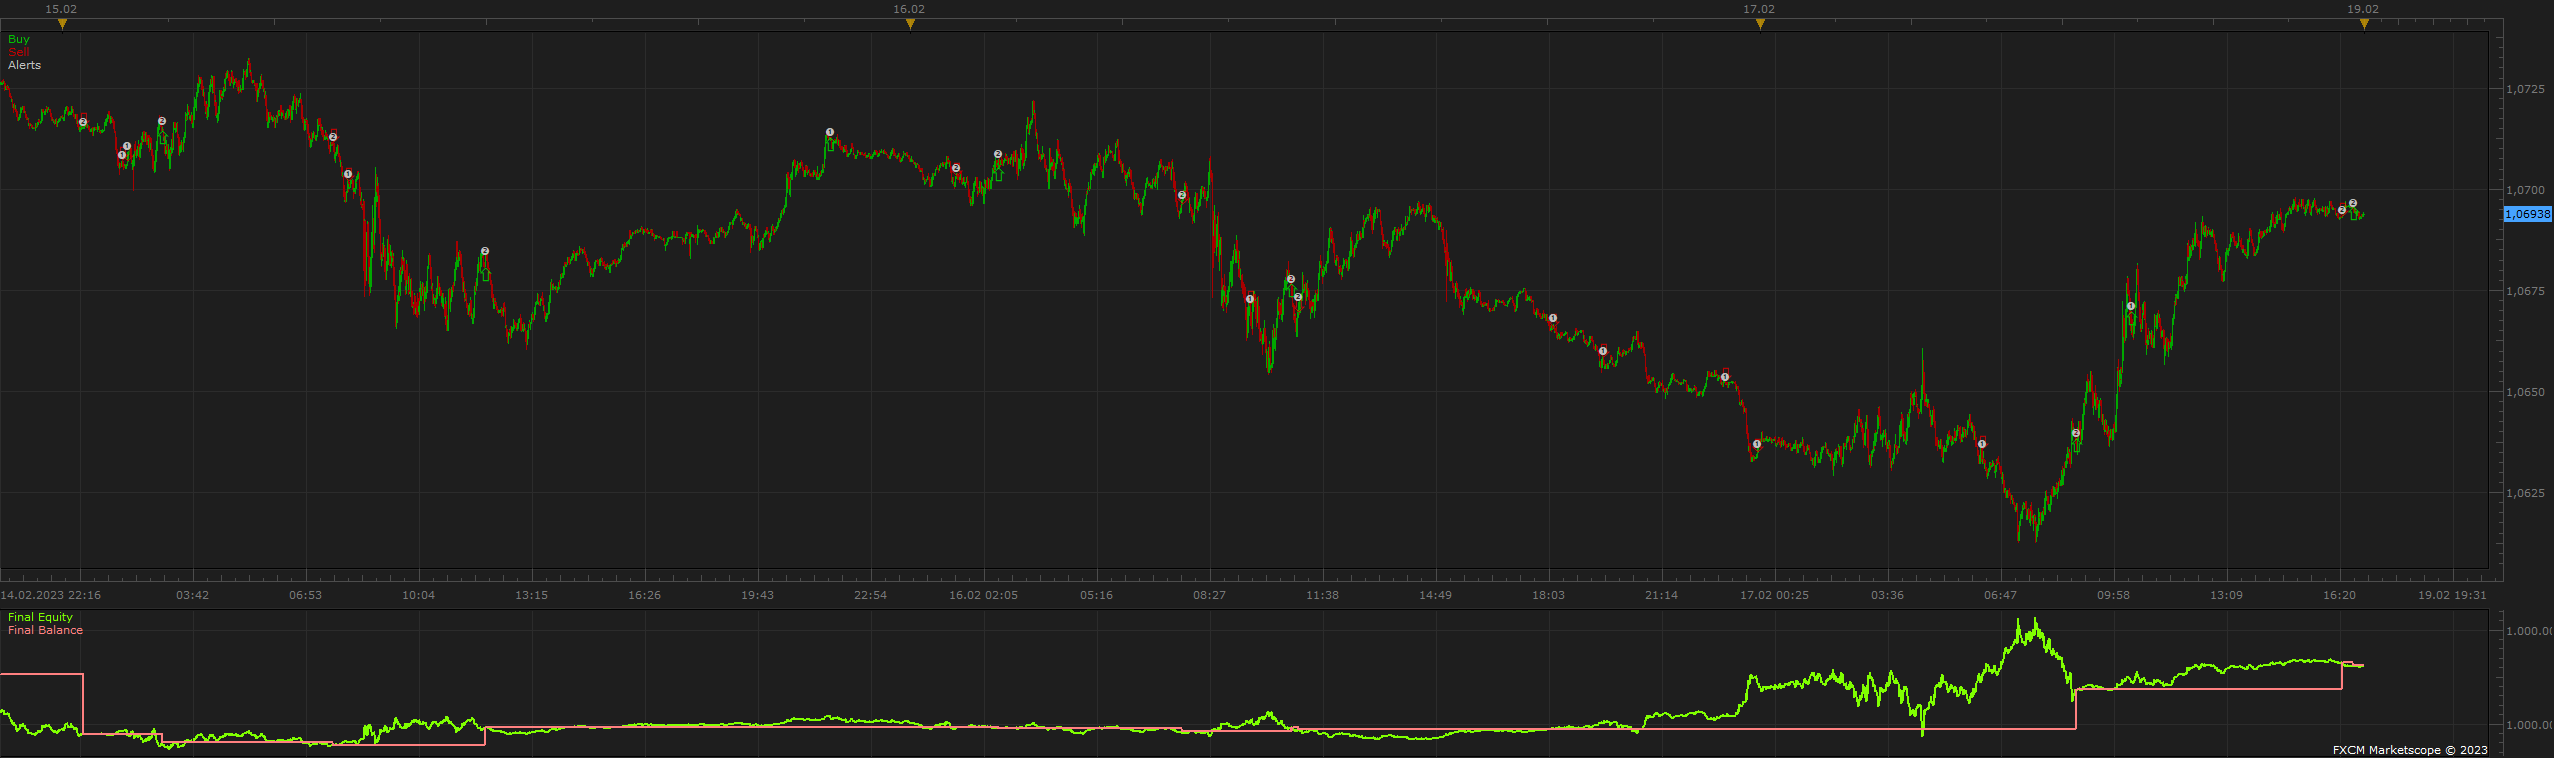This screenshot has width=2554, height=758.
Task: Click the 11:38 time axis label
Action: pyautogui.click(x=1323, y=595)
